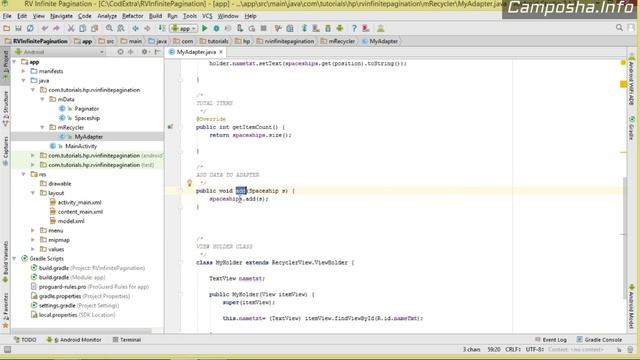Click the Cut scissors icon
This screenshot has width=640, height=360.
coord(71,29)
